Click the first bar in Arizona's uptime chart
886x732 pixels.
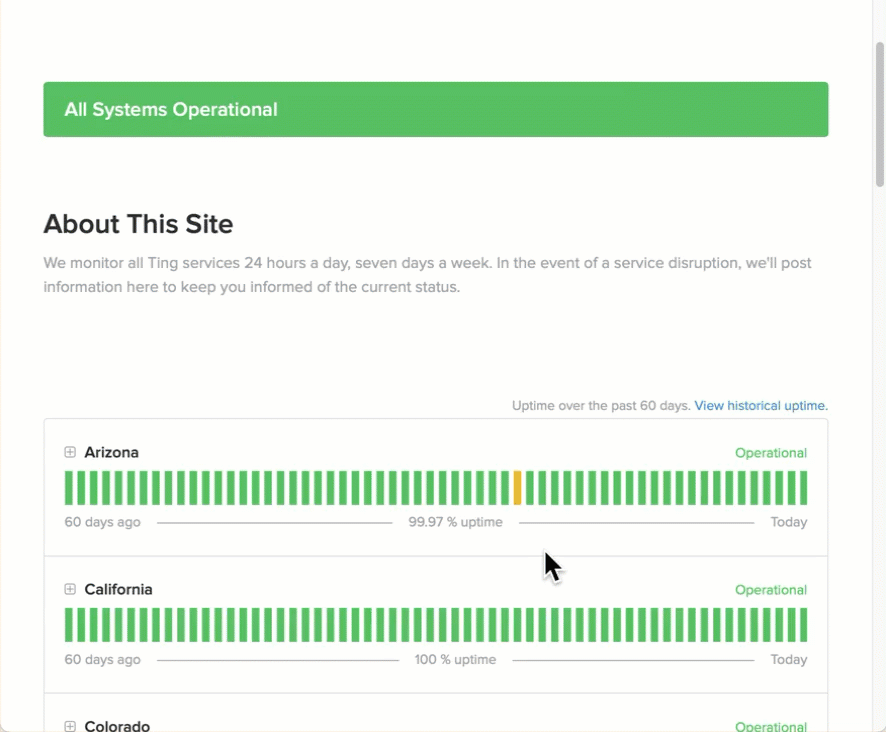[x=68, y=488]
